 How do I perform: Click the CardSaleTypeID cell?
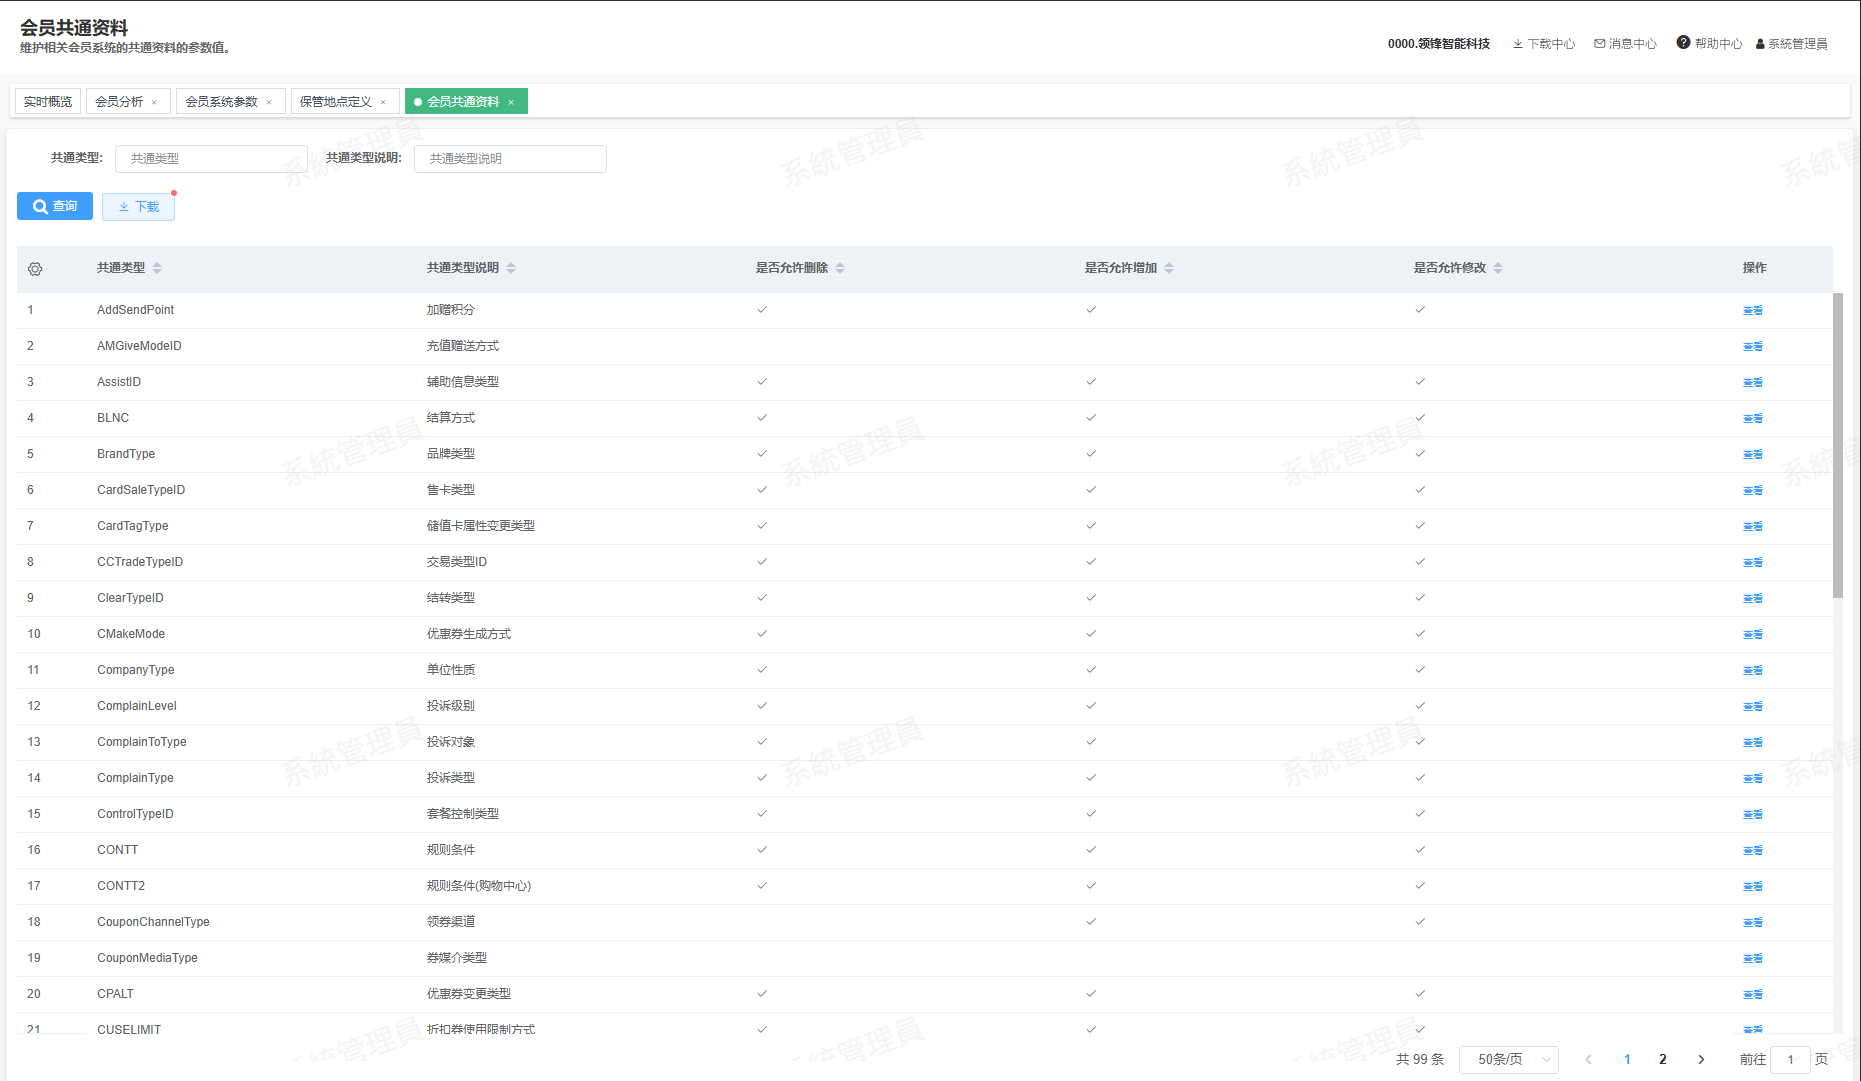click(141, 490)
